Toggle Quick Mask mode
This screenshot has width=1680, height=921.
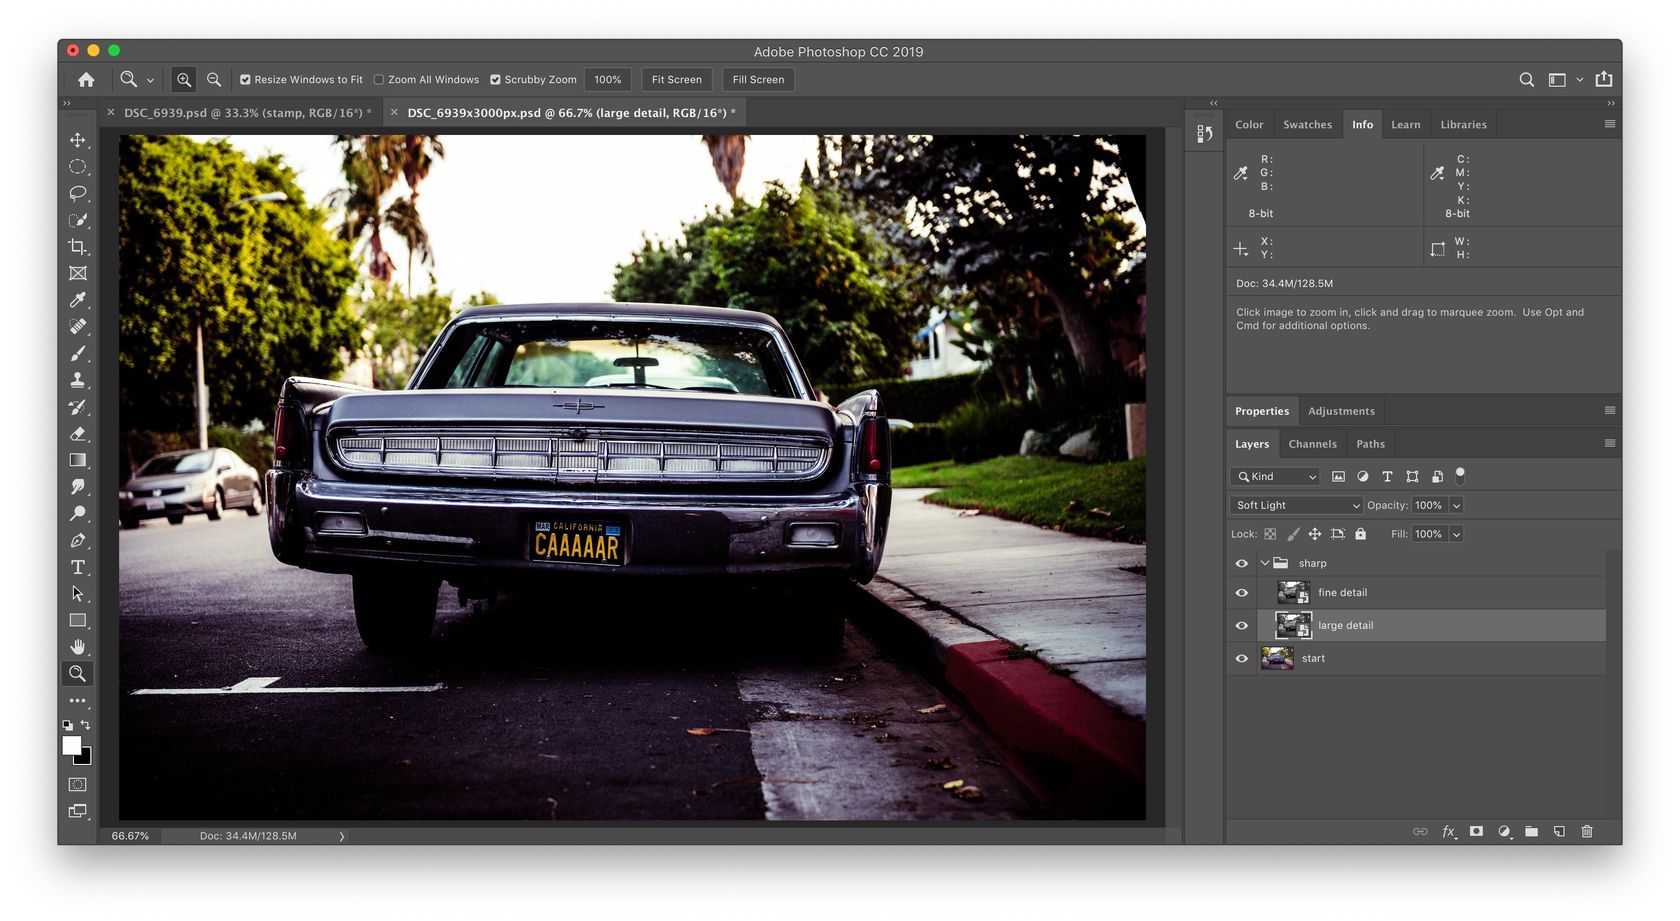pyautogui.click(x=77, y=785)
